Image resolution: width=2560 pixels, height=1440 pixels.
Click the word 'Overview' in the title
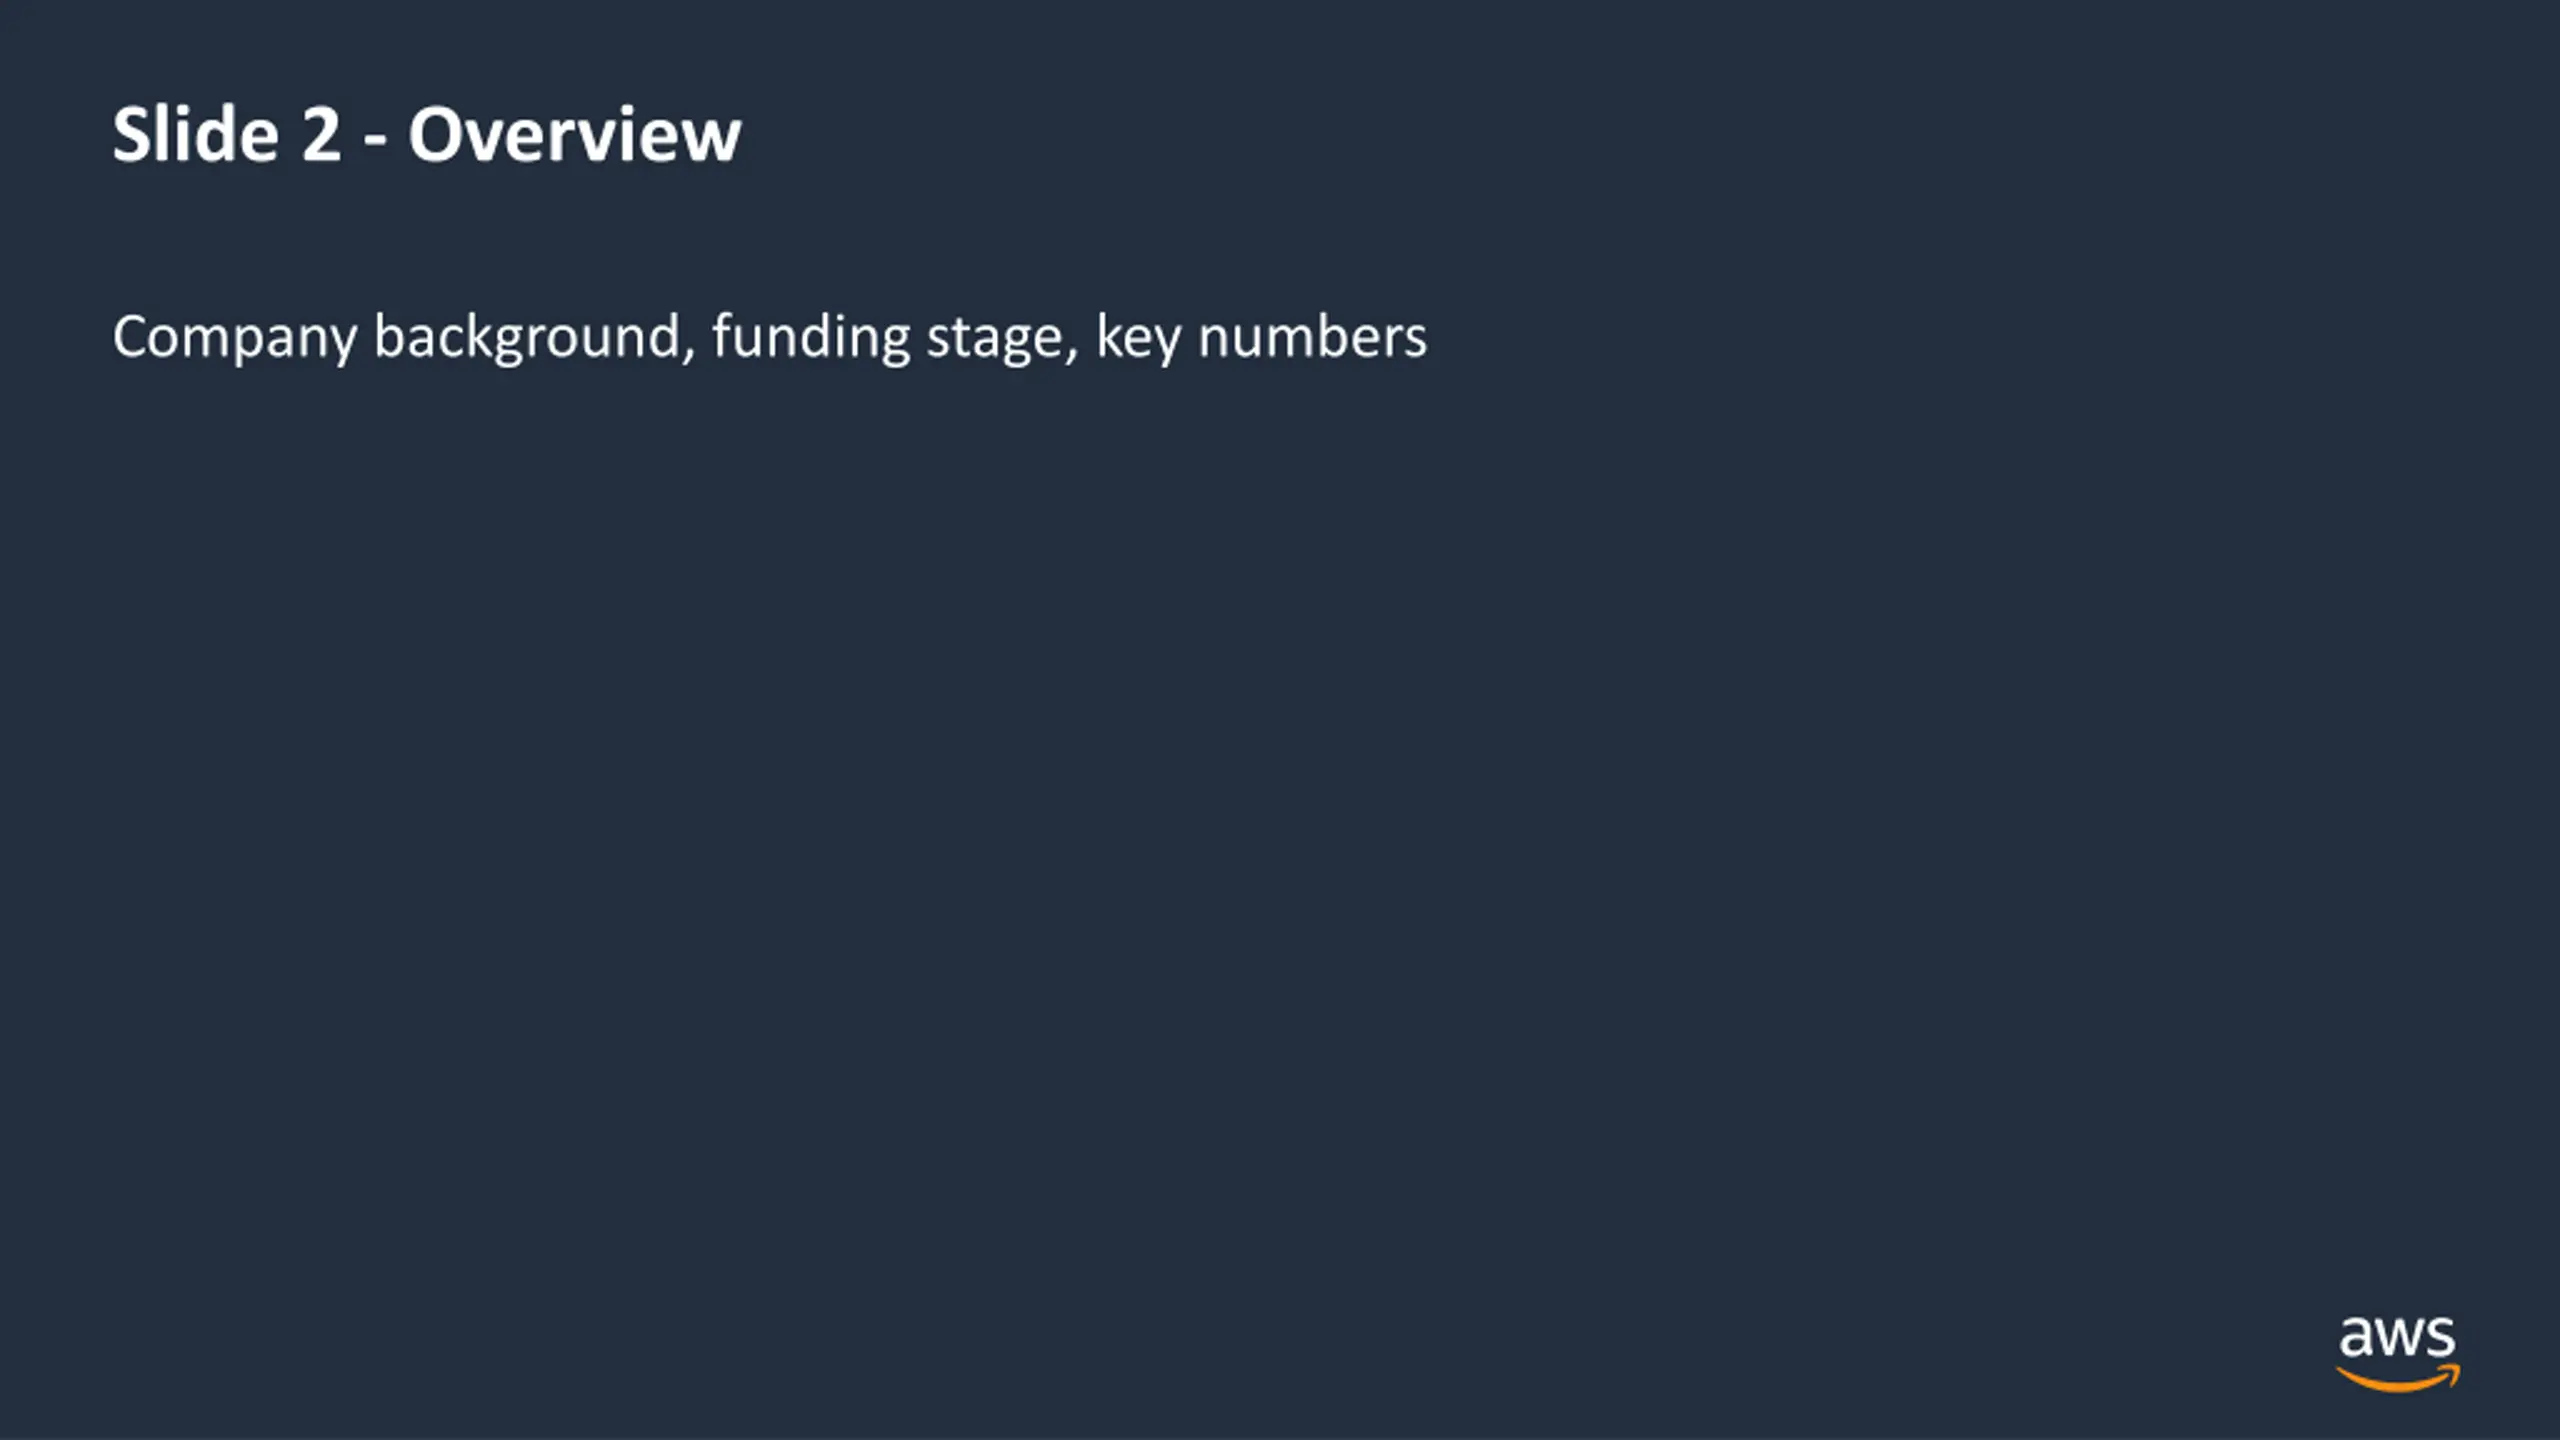[574, 134]
